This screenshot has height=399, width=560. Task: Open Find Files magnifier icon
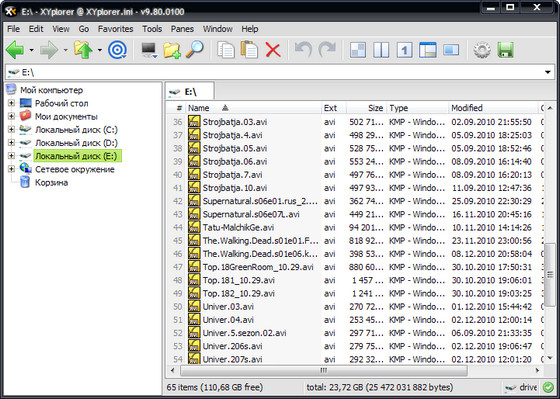point(195,50)
